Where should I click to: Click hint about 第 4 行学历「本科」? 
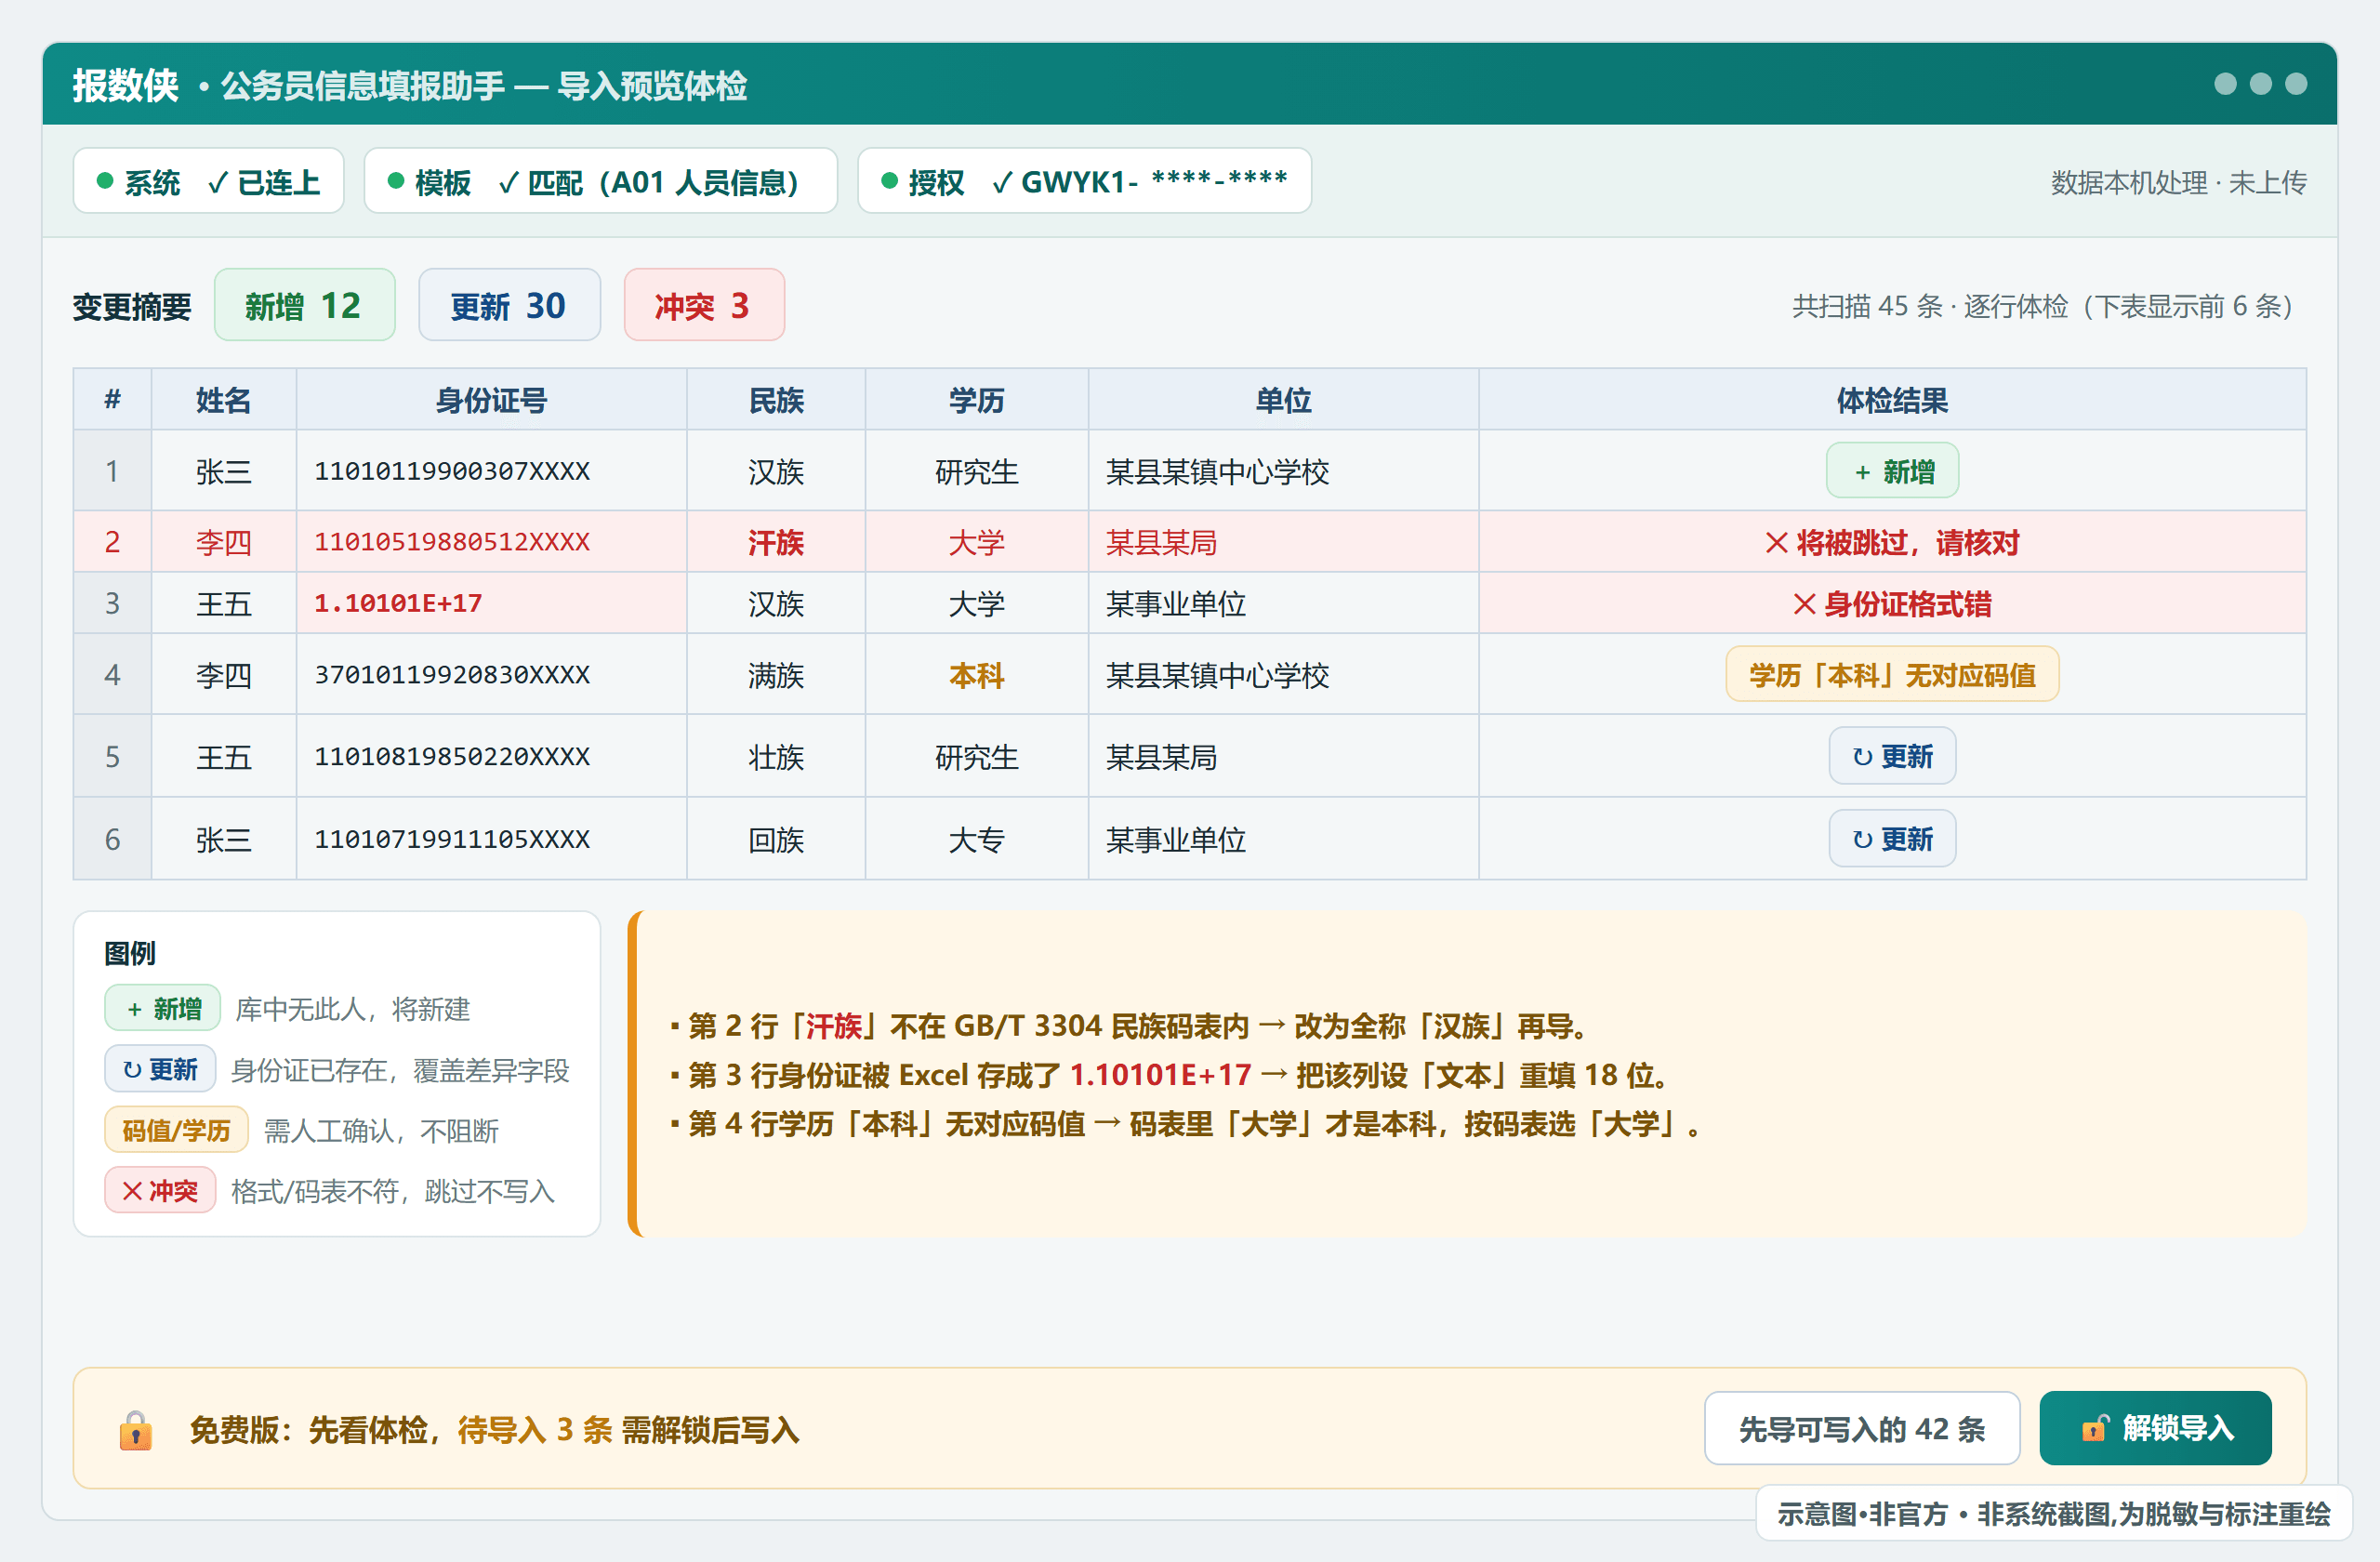tap(1186, 1123)
